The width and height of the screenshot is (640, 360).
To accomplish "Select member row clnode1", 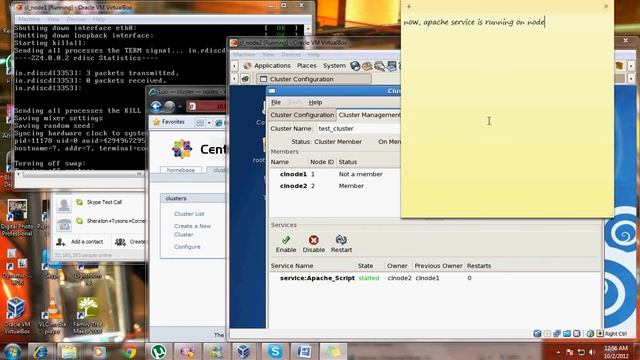I will [x=335, y=174].
